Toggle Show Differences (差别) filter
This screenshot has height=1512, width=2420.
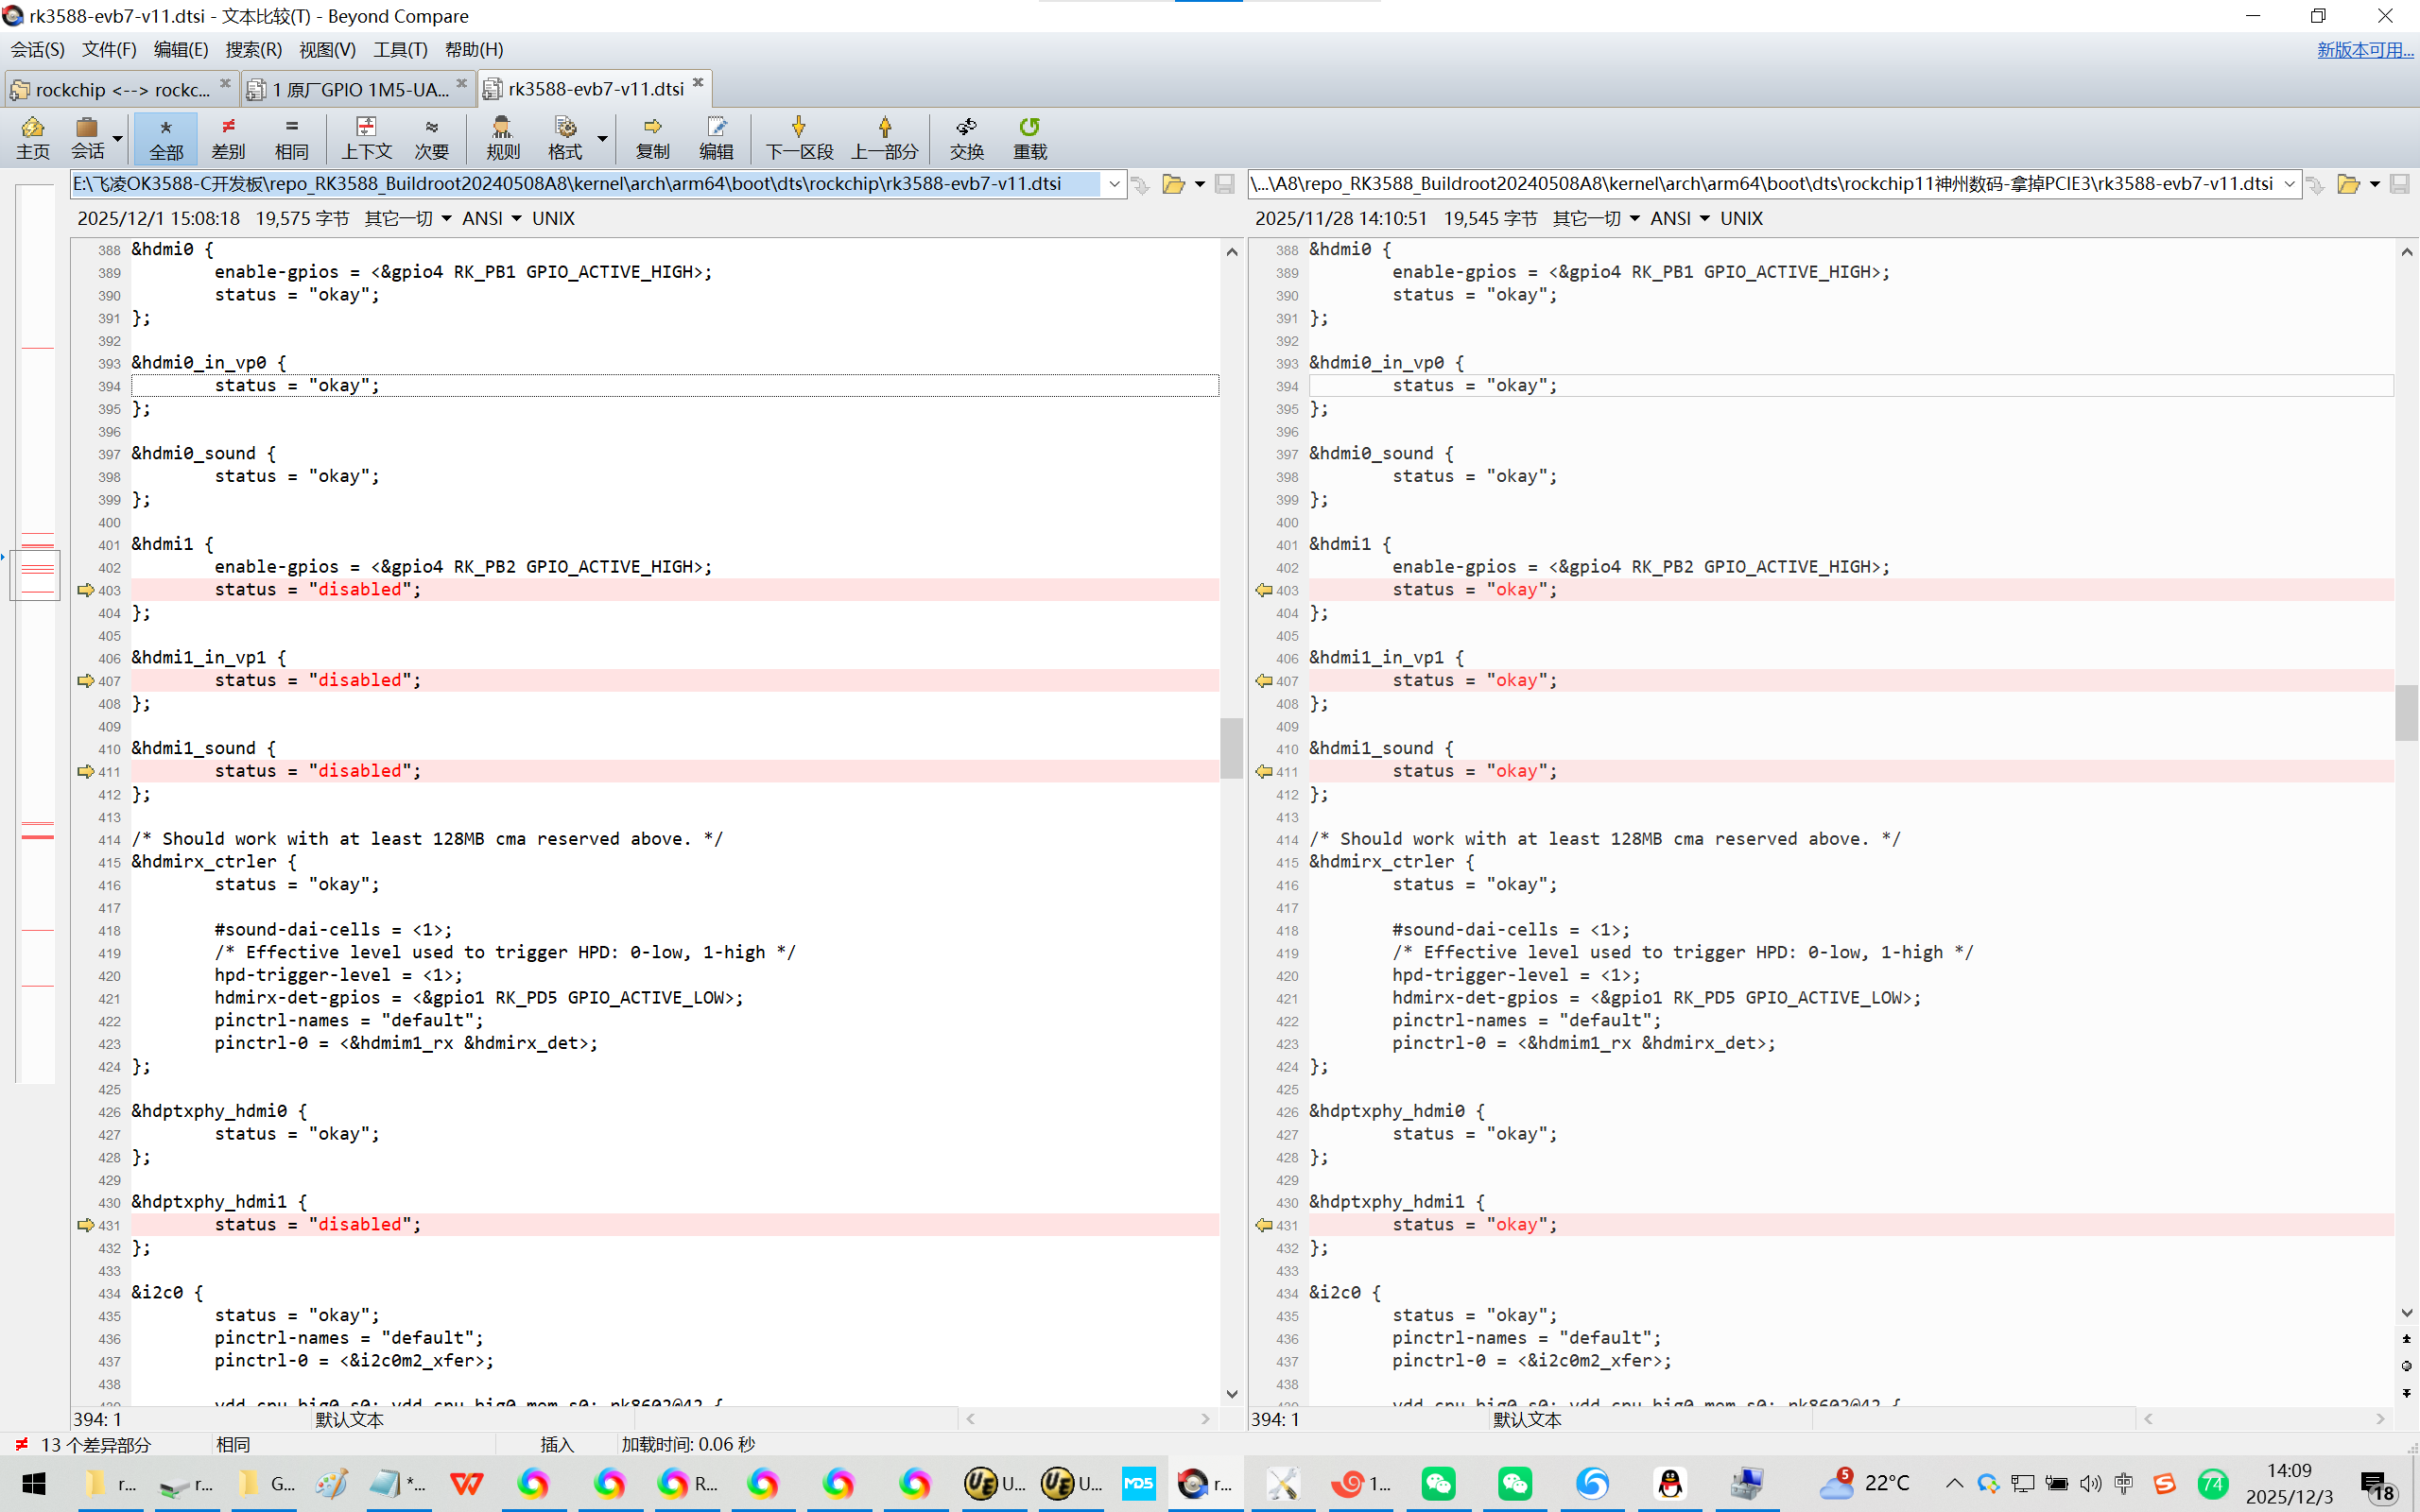(228, 137)
